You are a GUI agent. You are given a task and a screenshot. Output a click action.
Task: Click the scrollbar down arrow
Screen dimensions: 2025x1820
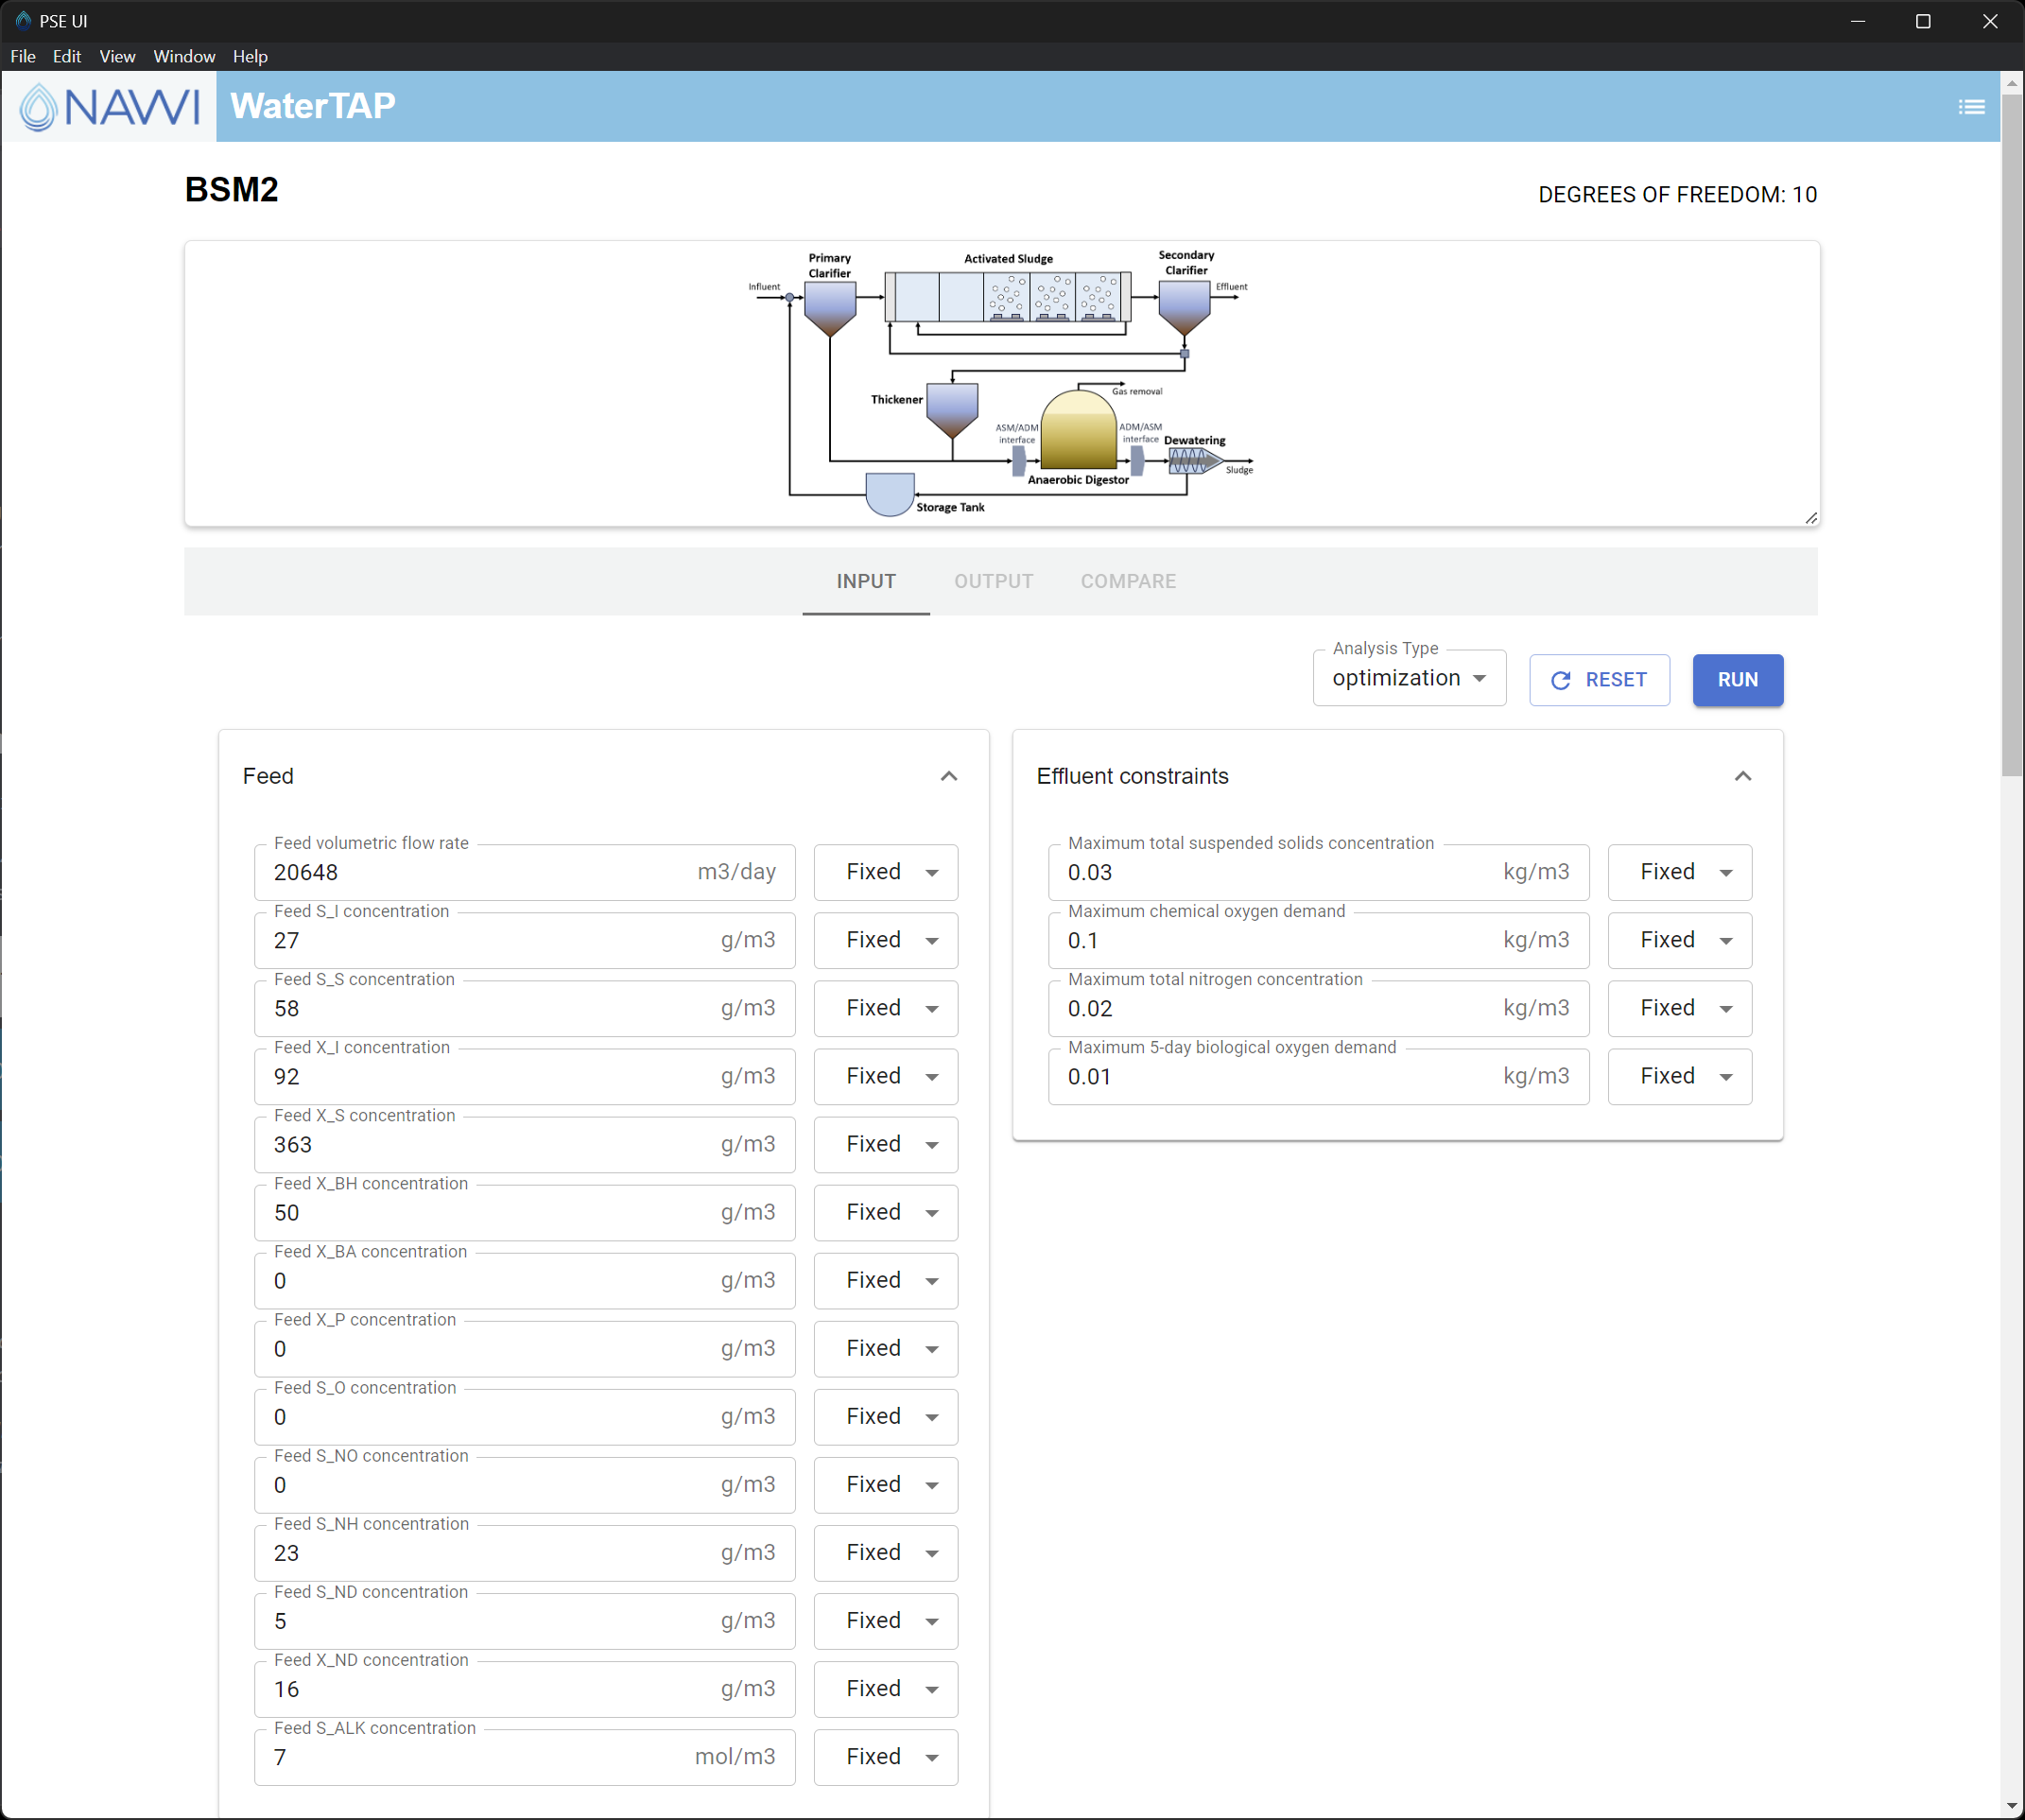[x=2012, y=1806]
